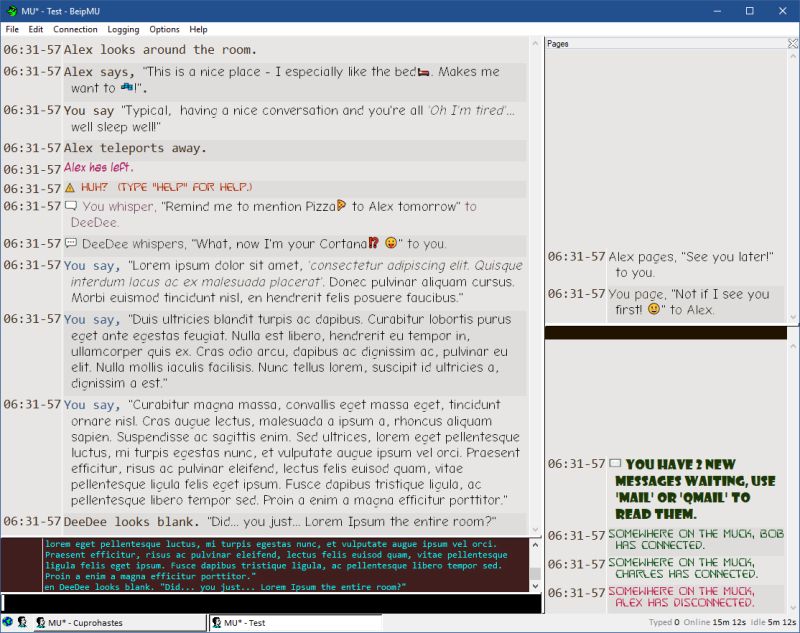Image resolution: width=800 pixels, height=633 pixels.
Task: Open the Logging menu
Action: tap(123, 29)
